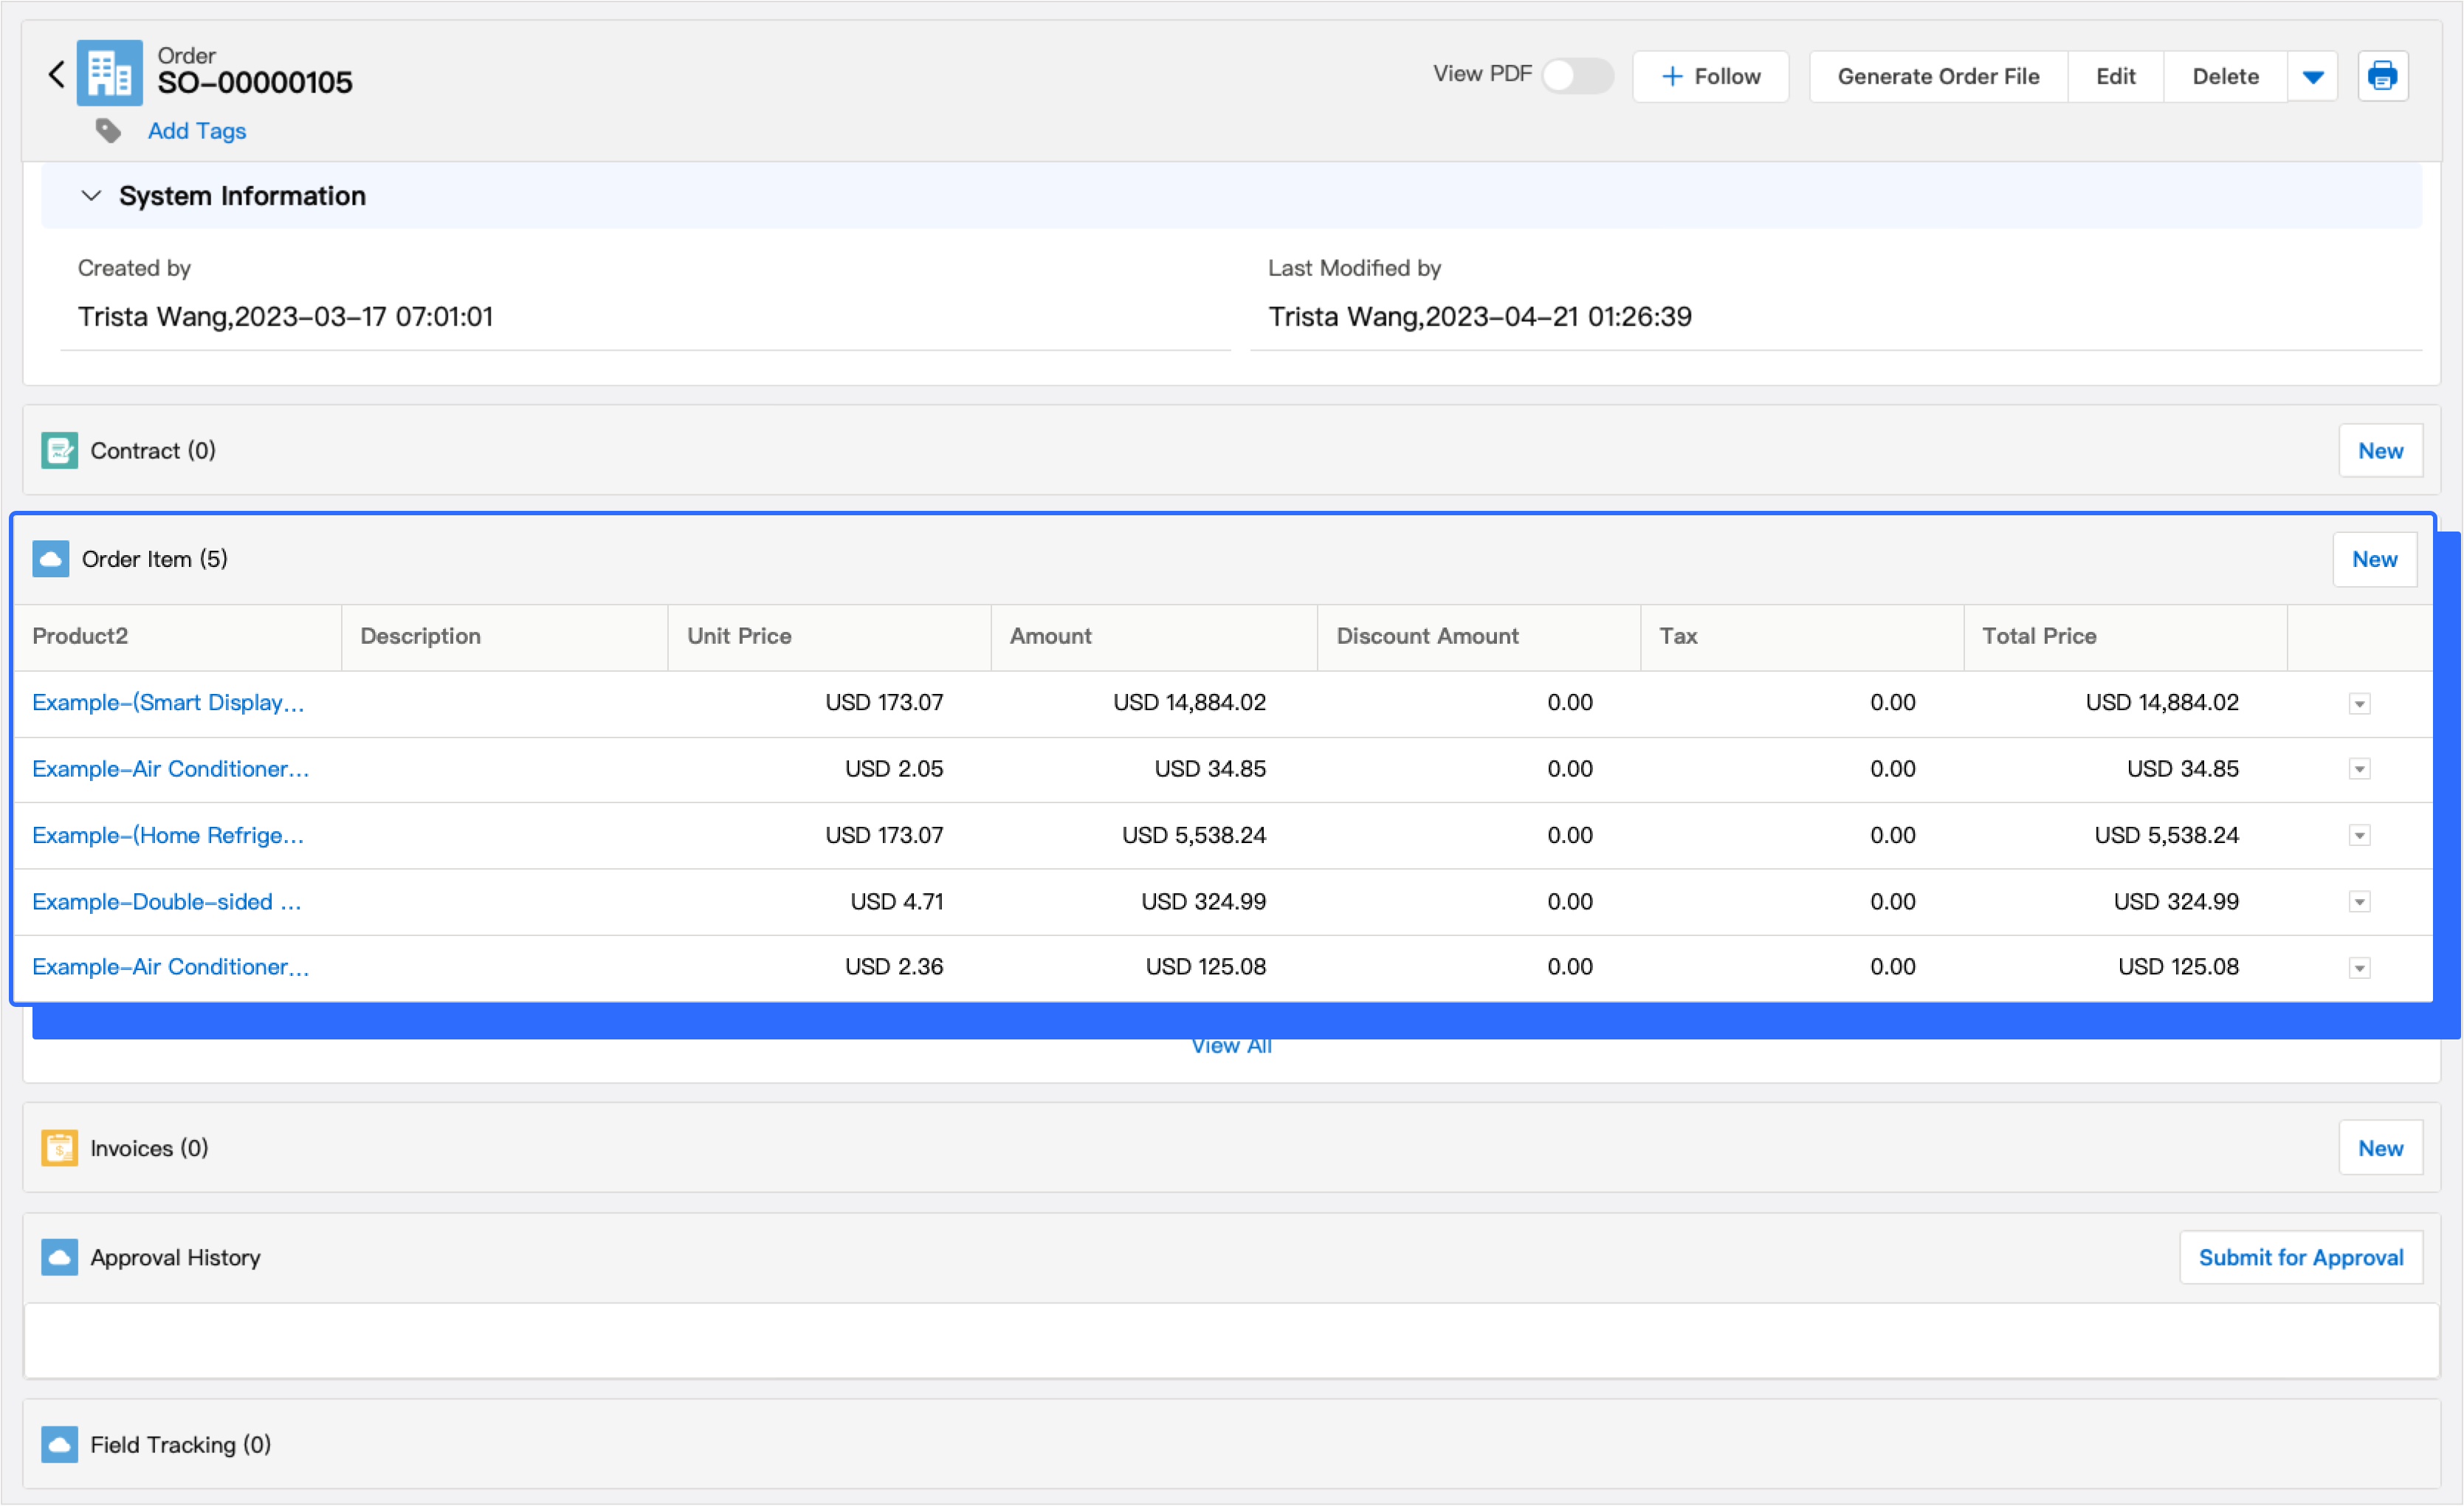The height and width of the screenshot is (1506, 2464).
Task: Open the Example-(Home Refrige... product link
Action: coord(168,835)
